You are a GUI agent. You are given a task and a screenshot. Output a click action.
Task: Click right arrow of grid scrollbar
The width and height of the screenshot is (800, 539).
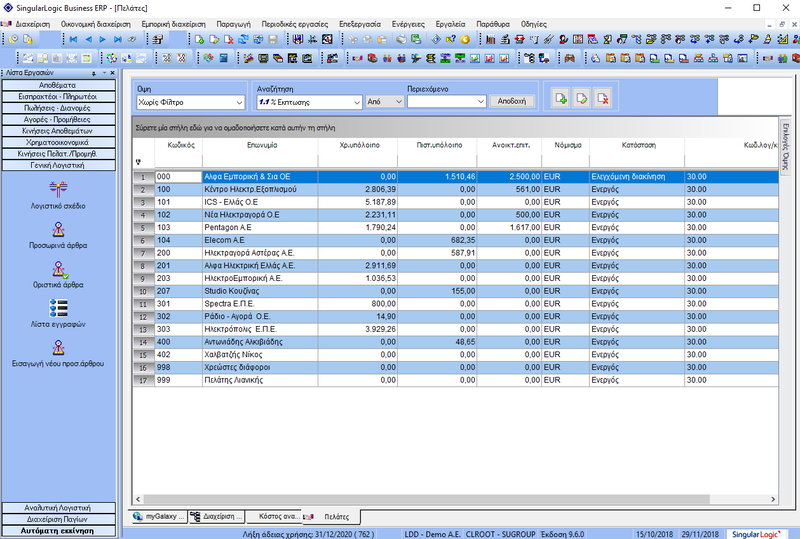(x=772, y=499)
